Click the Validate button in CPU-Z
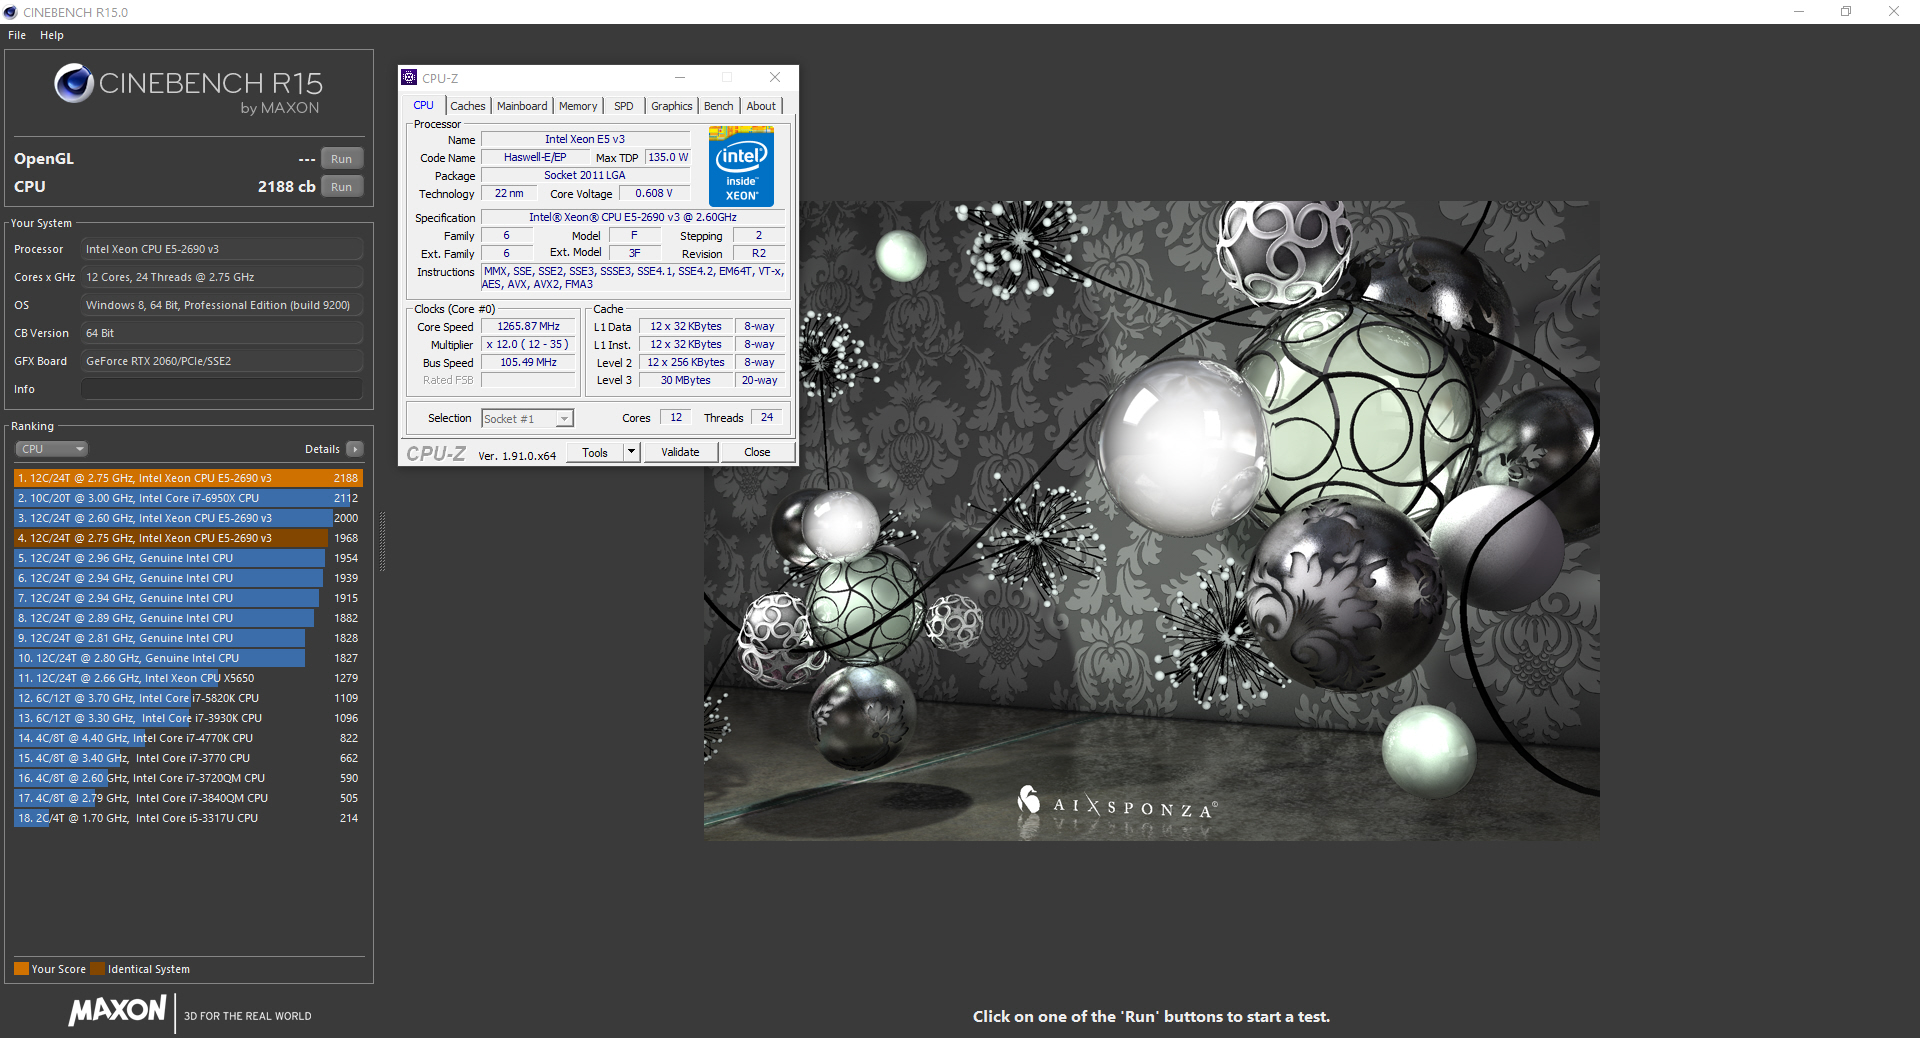 point(680,452)
